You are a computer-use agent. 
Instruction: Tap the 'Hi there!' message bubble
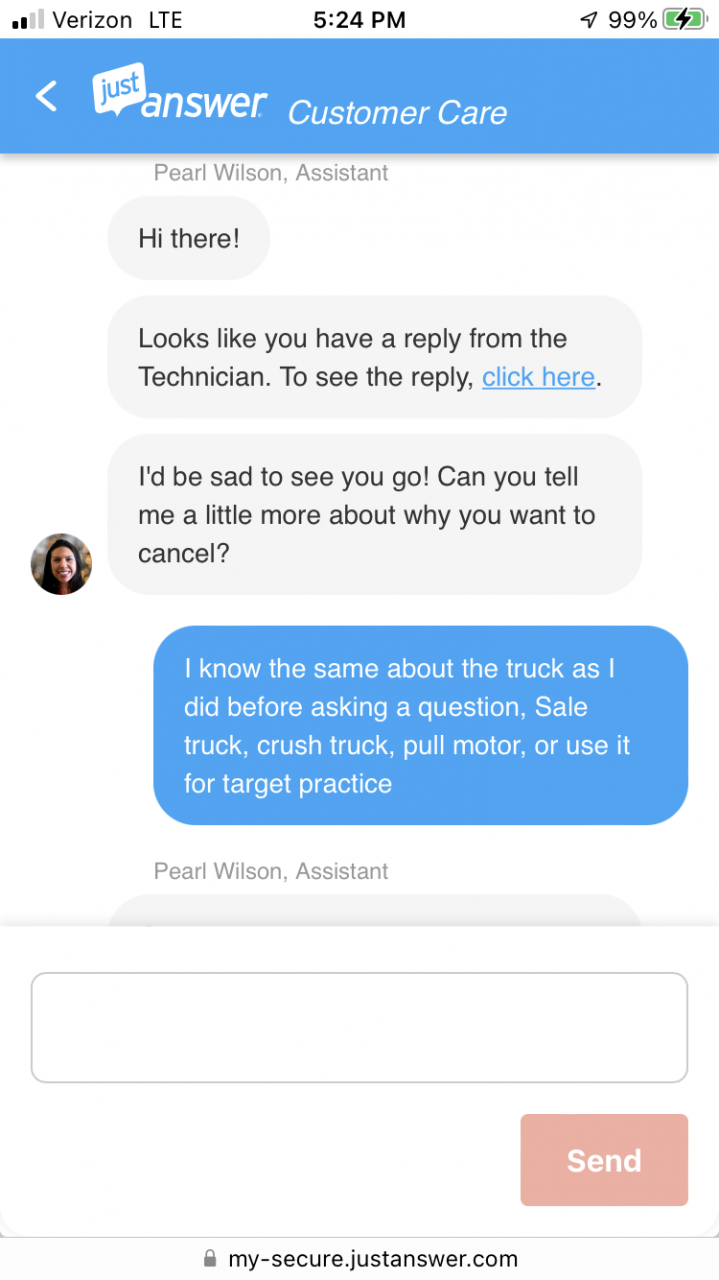pyautogui.click(x=189, y=238)
